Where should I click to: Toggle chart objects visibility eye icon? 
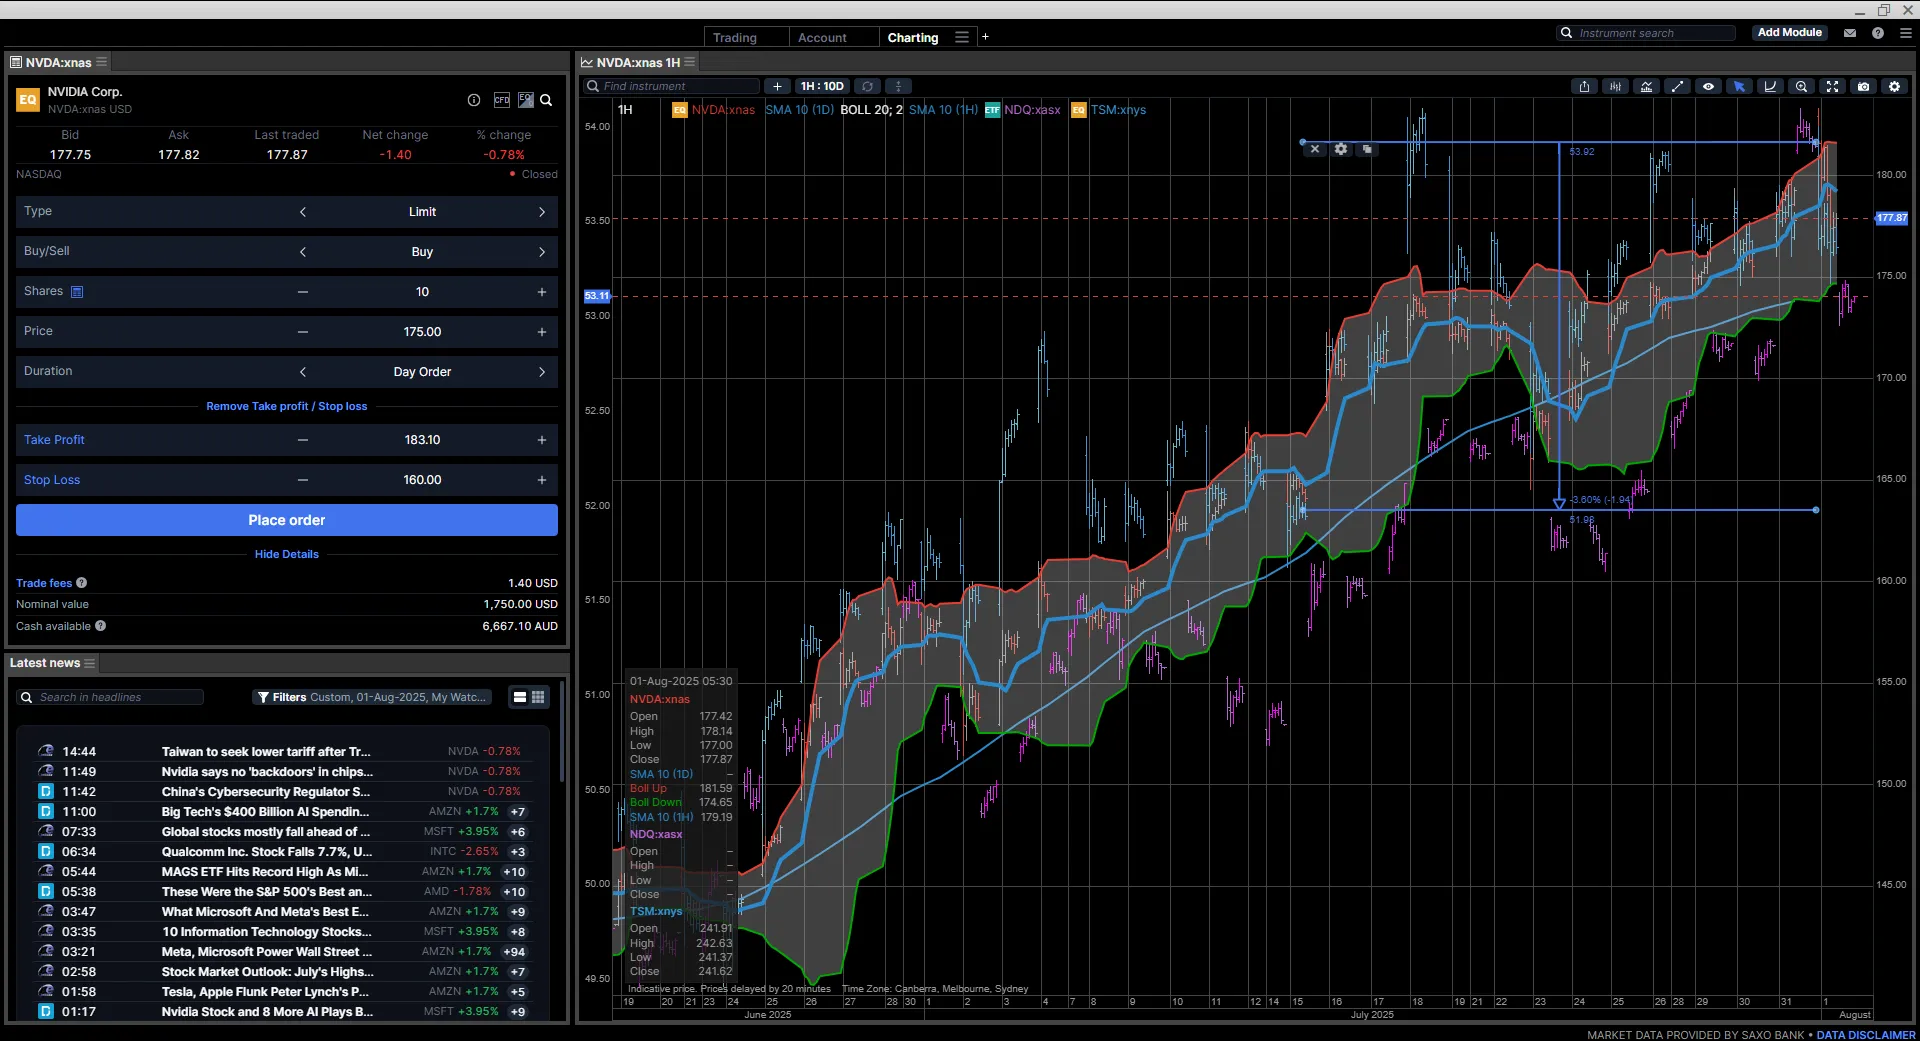(1708, 87)
